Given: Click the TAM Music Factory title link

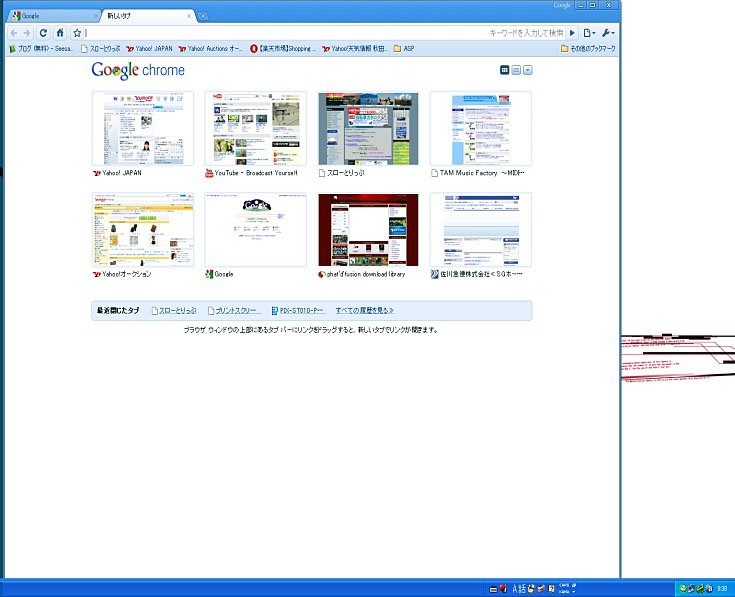Looking at the screenshot, I should point(482,173).
